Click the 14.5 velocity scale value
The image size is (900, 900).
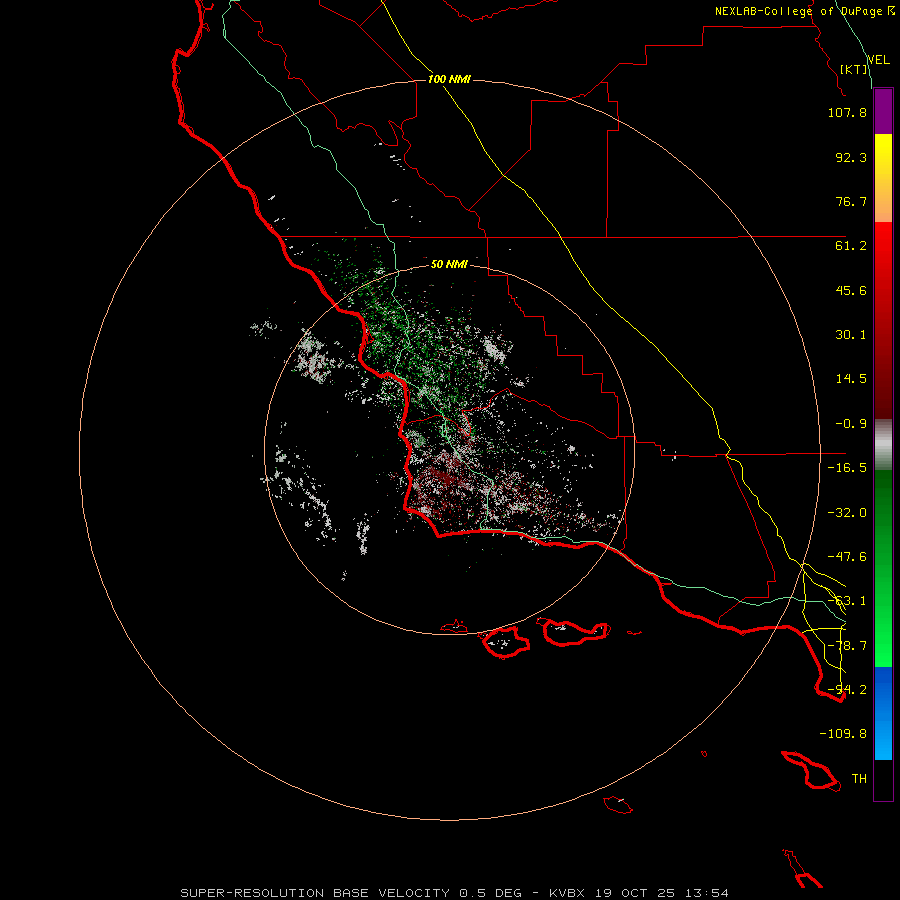[x=851, y=379]
